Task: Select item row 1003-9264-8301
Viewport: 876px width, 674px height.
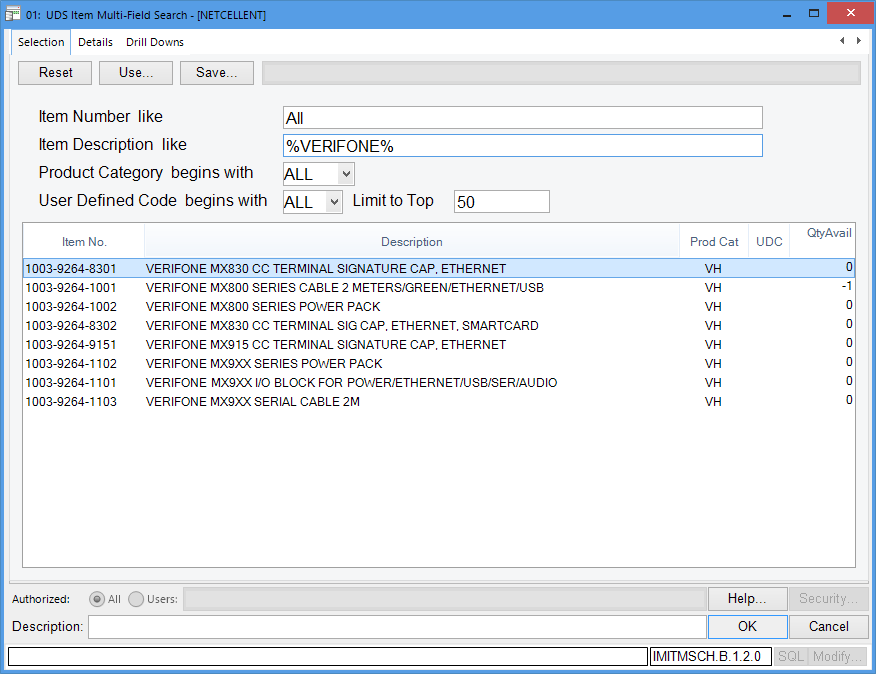Action: tap(439, 268)
